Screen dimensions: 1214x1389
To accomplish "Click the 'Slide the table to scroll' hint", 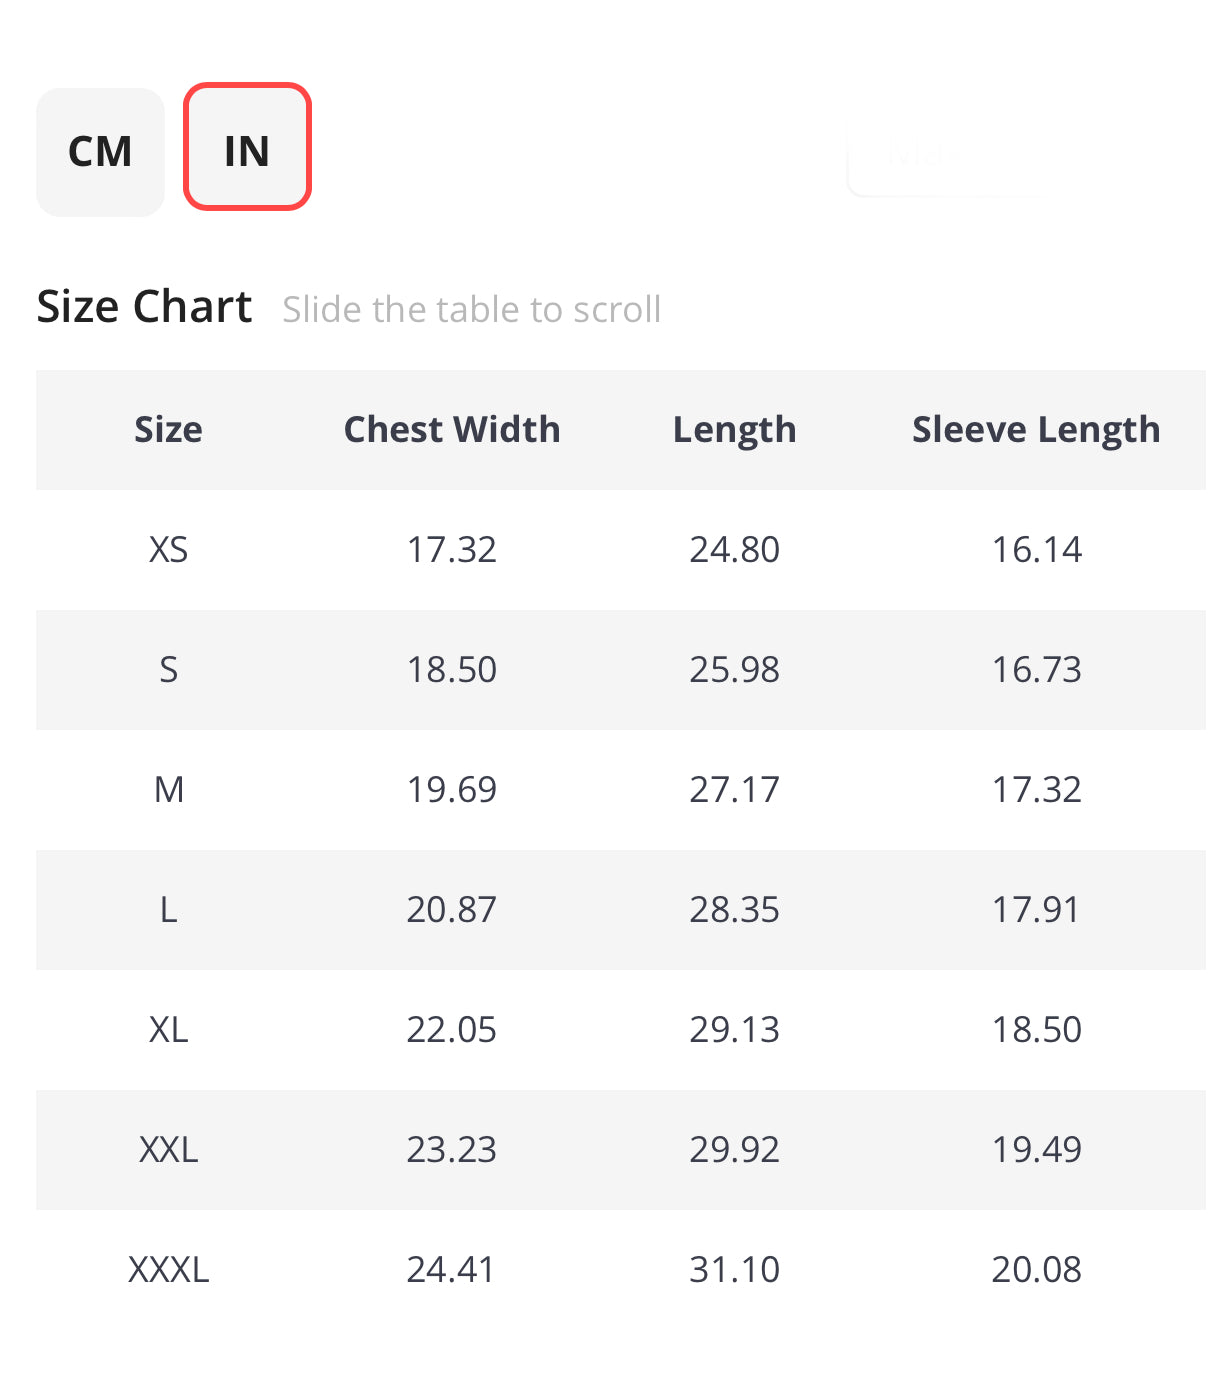I will [x=471, y=310].
